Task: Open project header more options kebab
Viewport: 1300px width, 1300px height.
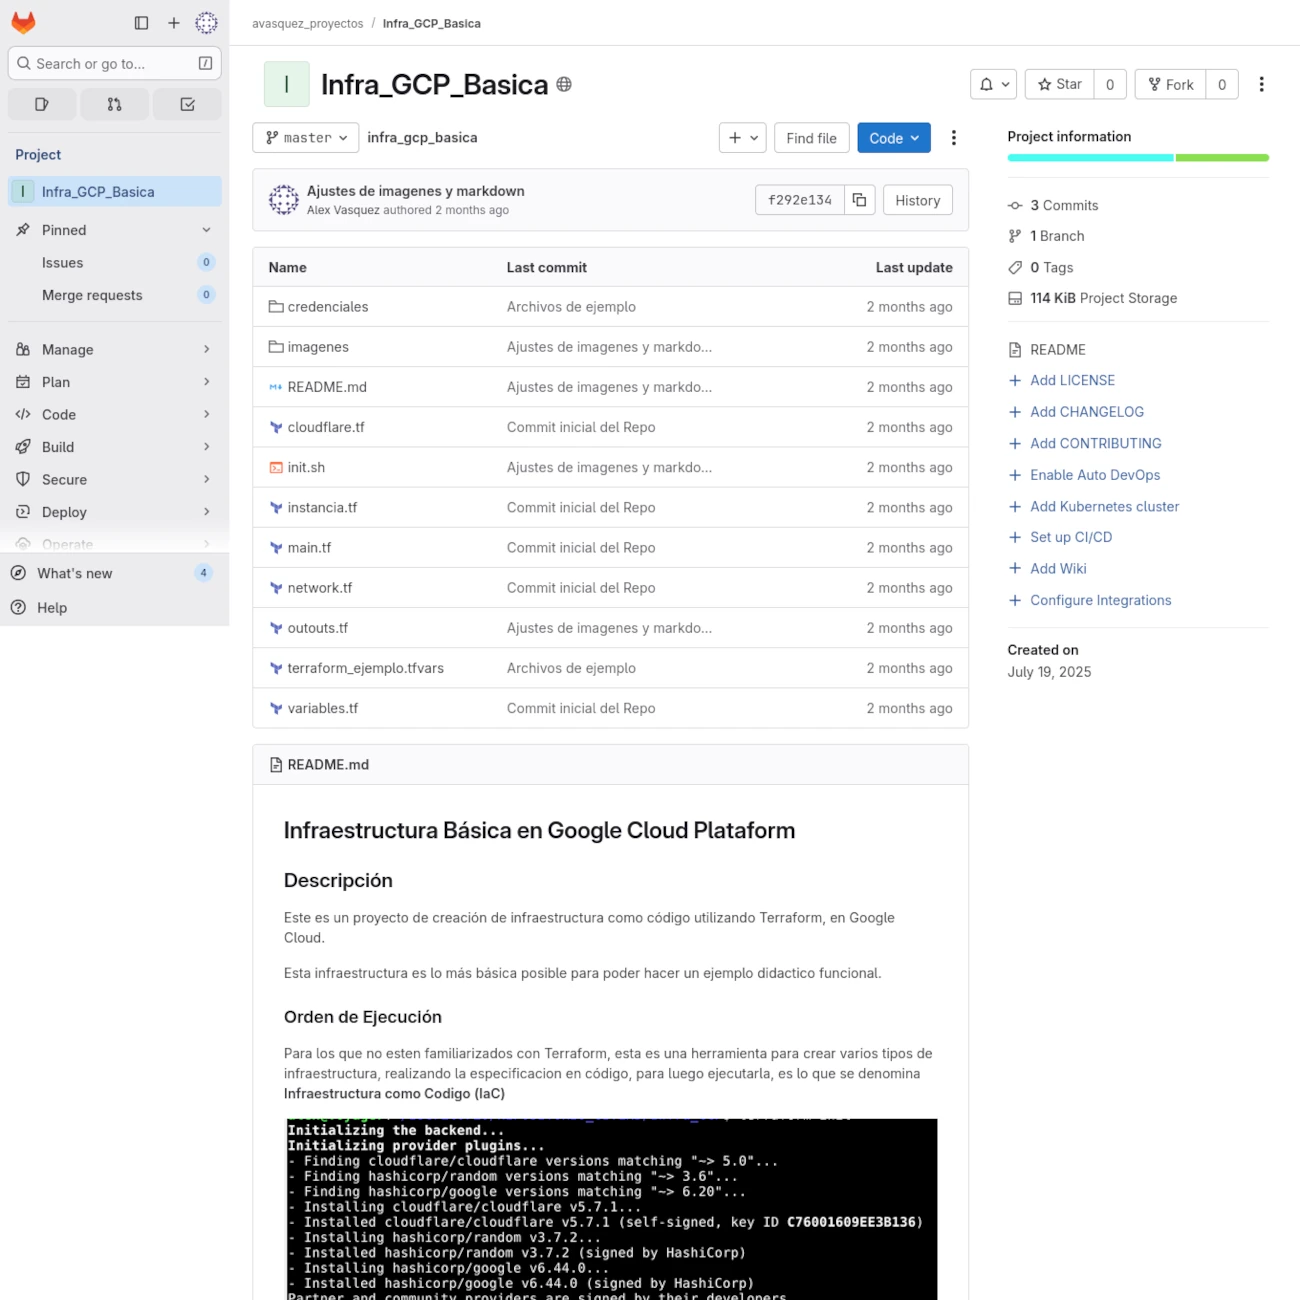Action: tap(1261, 85)
